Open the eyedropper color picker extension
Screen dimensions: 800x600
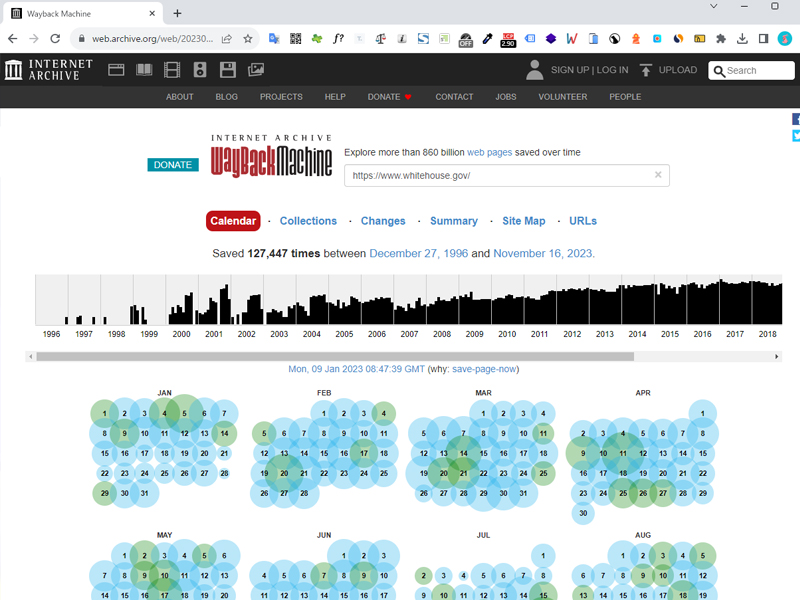click(487, 39)
